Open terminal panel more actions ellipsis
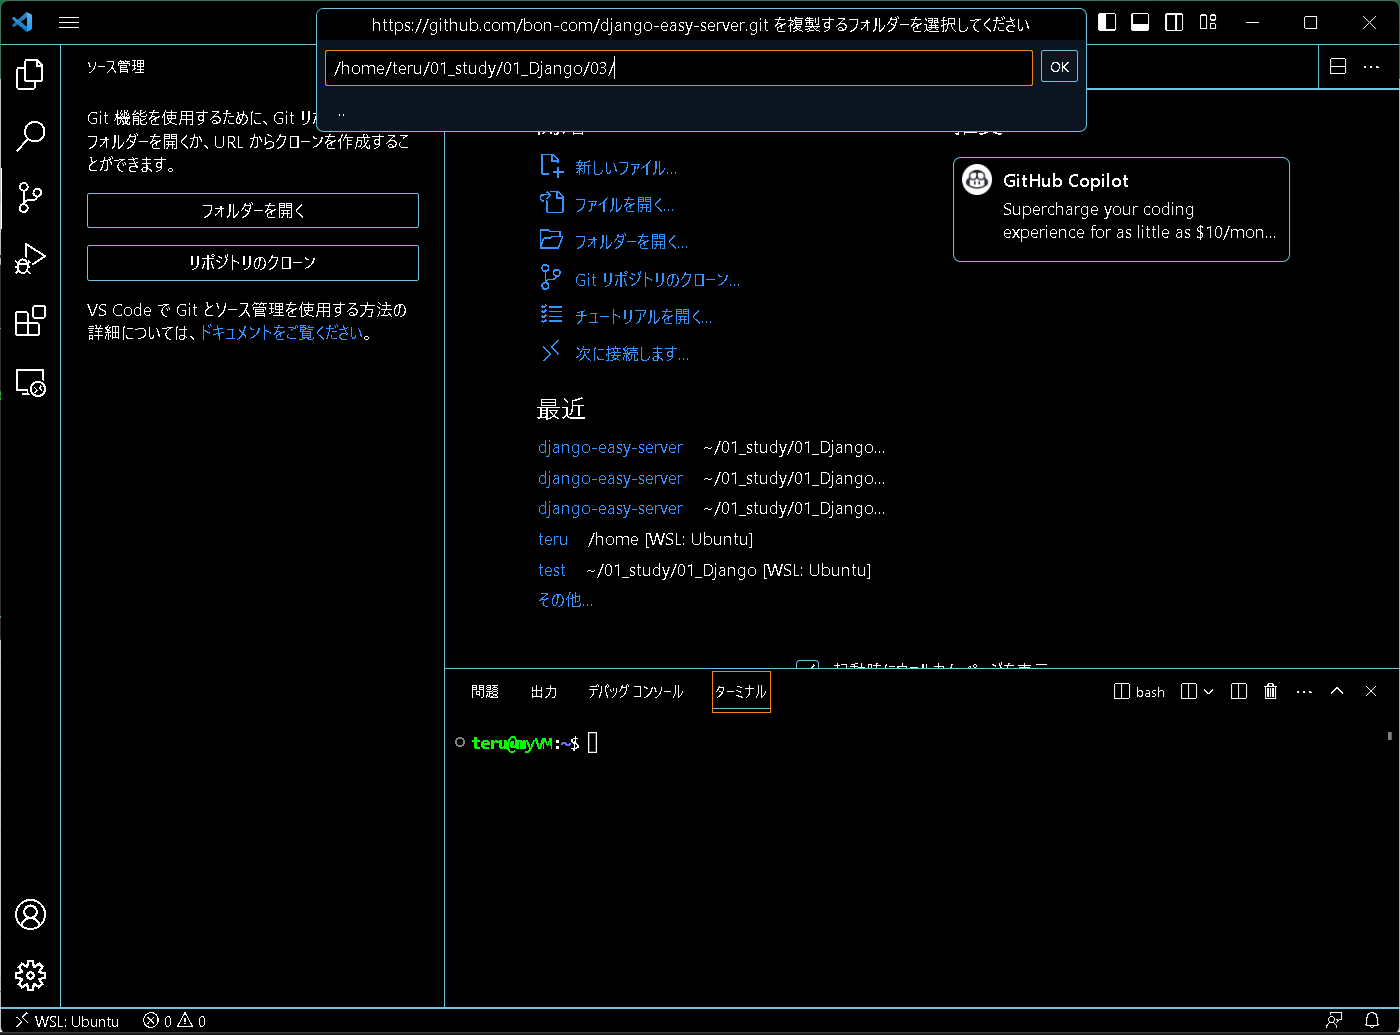The image size is (1400, 1035). [1304, 691]
